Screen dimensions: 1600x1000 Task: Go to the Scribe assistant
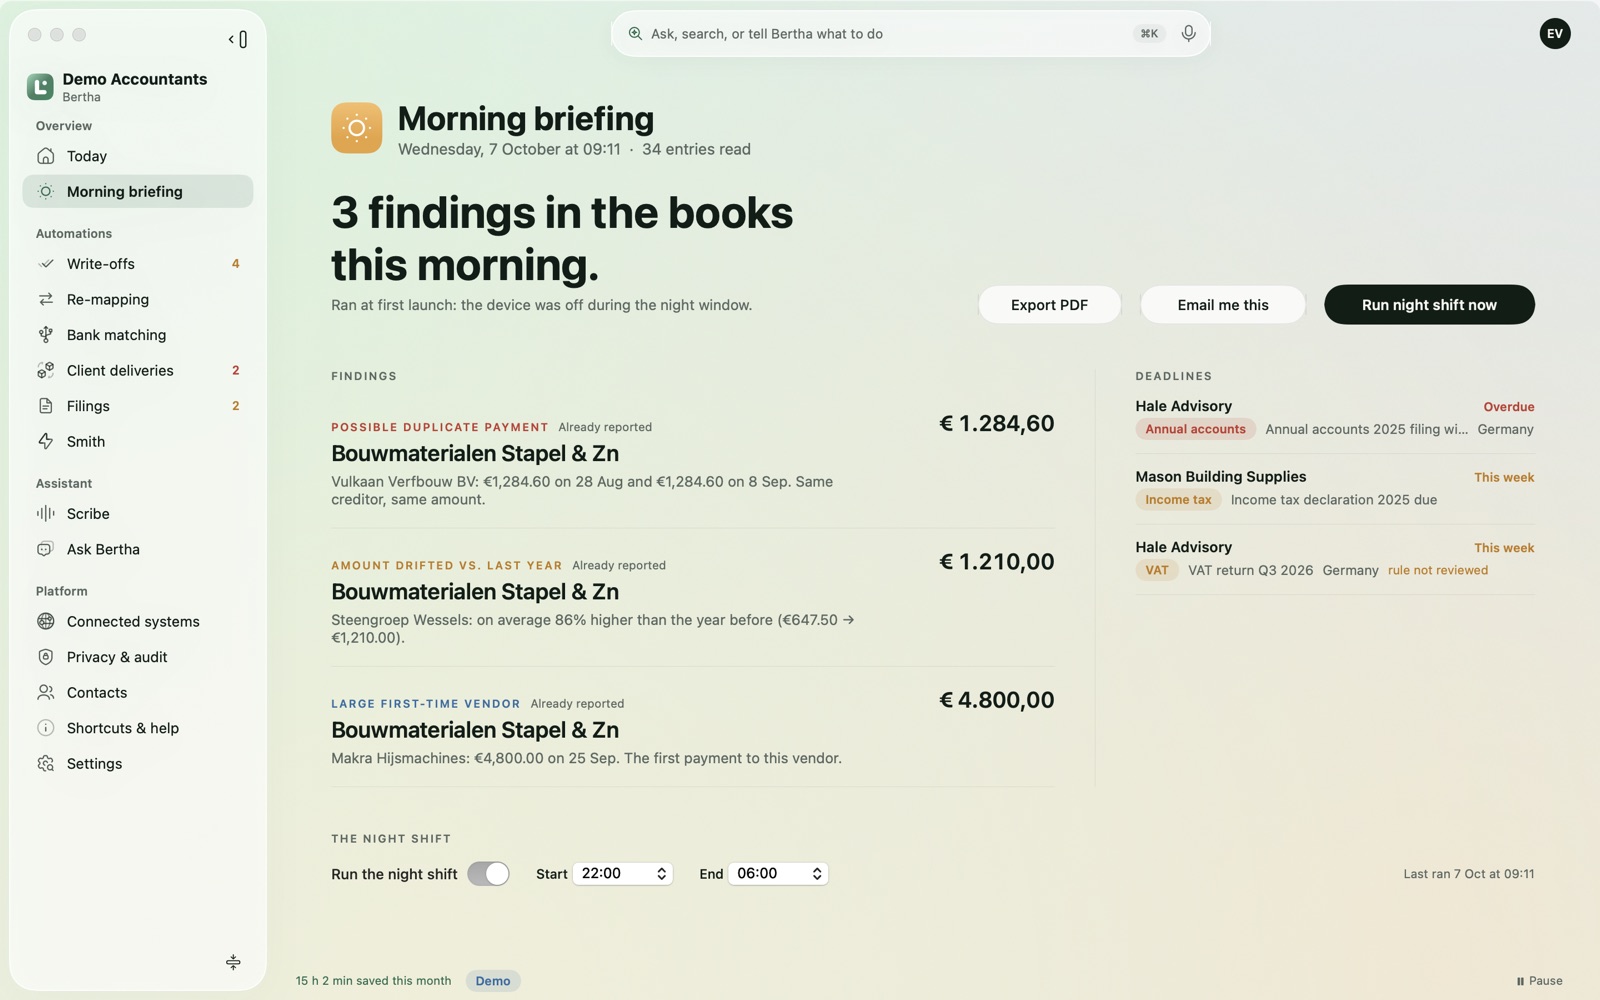click(x=138, y=513)
